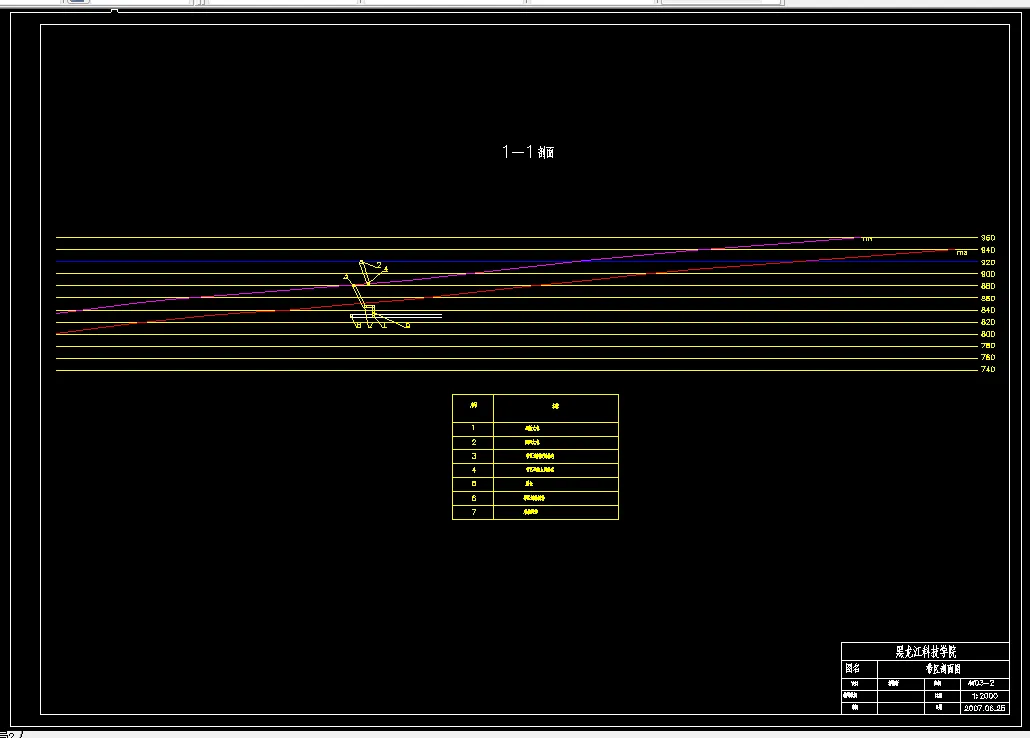Click the 740 elevation label
This screenshot has height=738, width=1030.
(x=987, y=369)
